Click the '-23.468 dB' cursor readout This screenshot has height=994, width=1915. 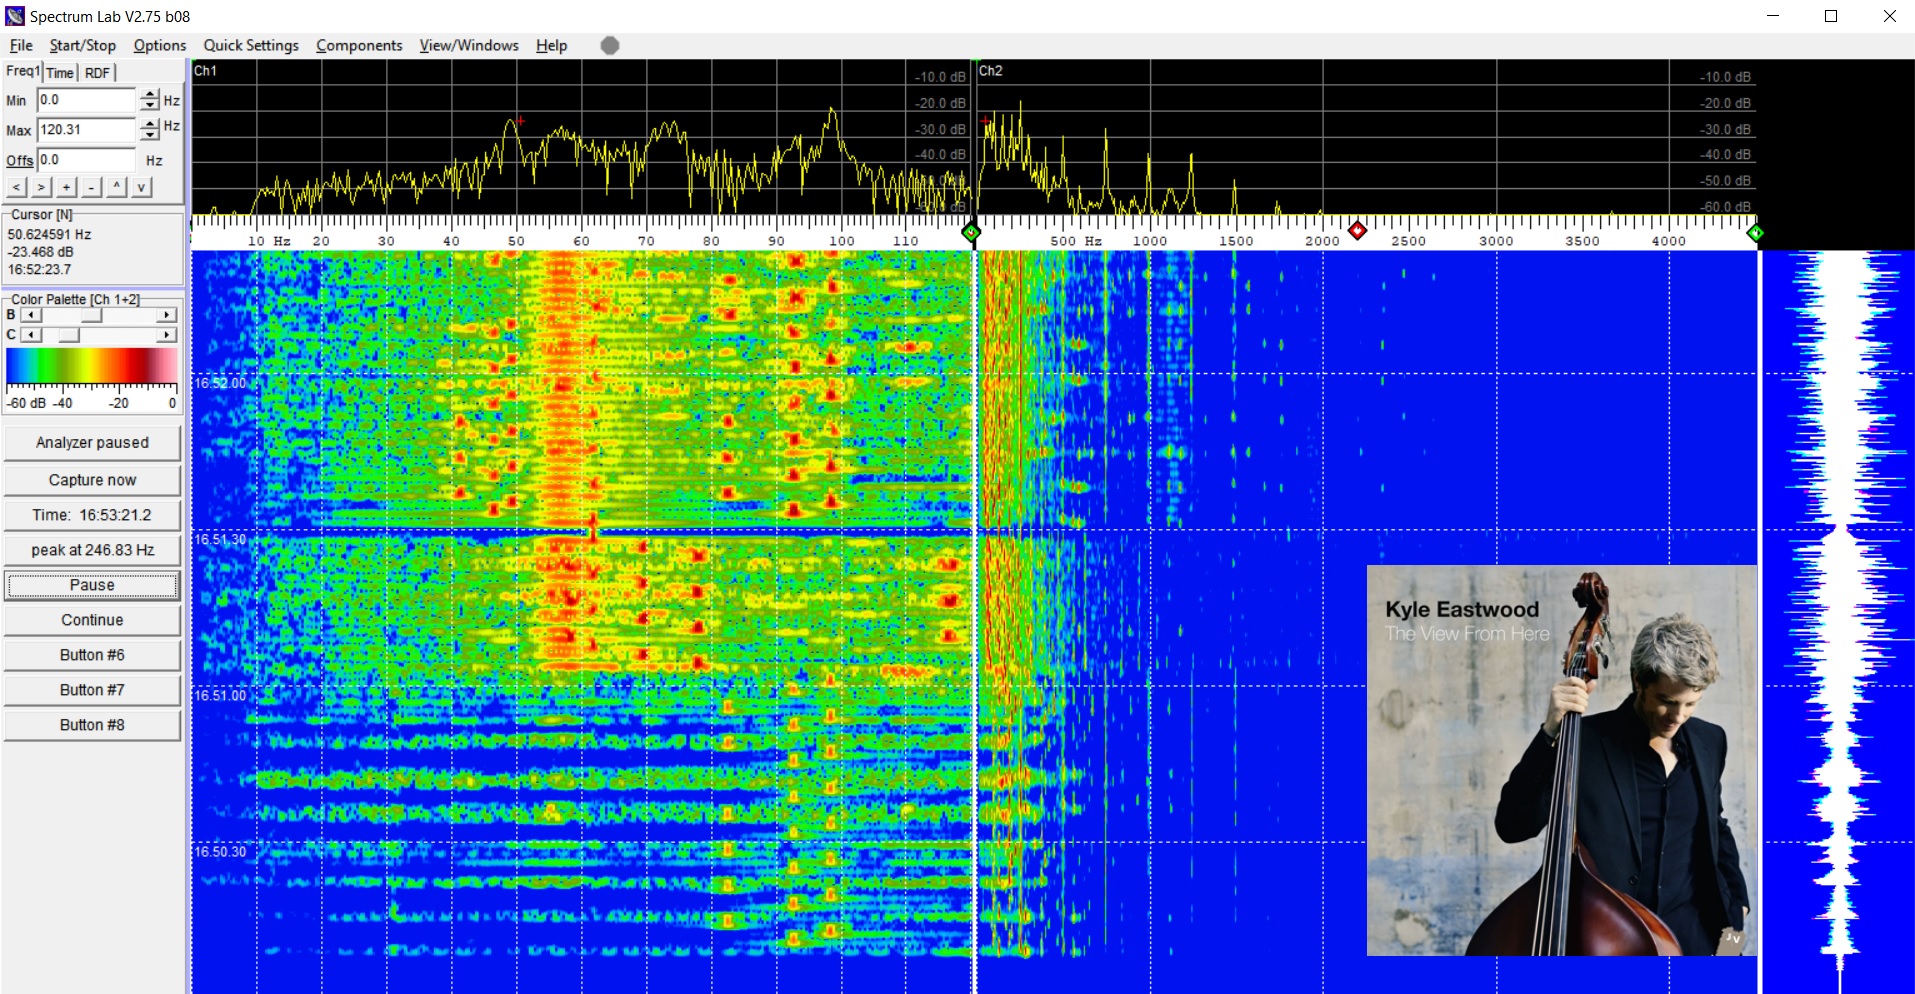pyautogui.click(x=40, y=252)
